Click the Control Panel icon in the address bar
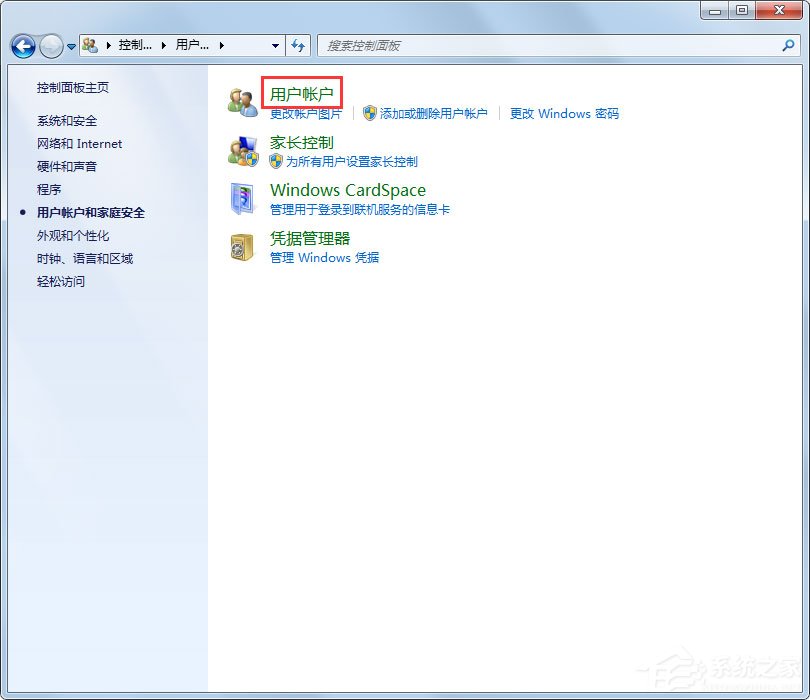810x700 pixels. [89, 45]
